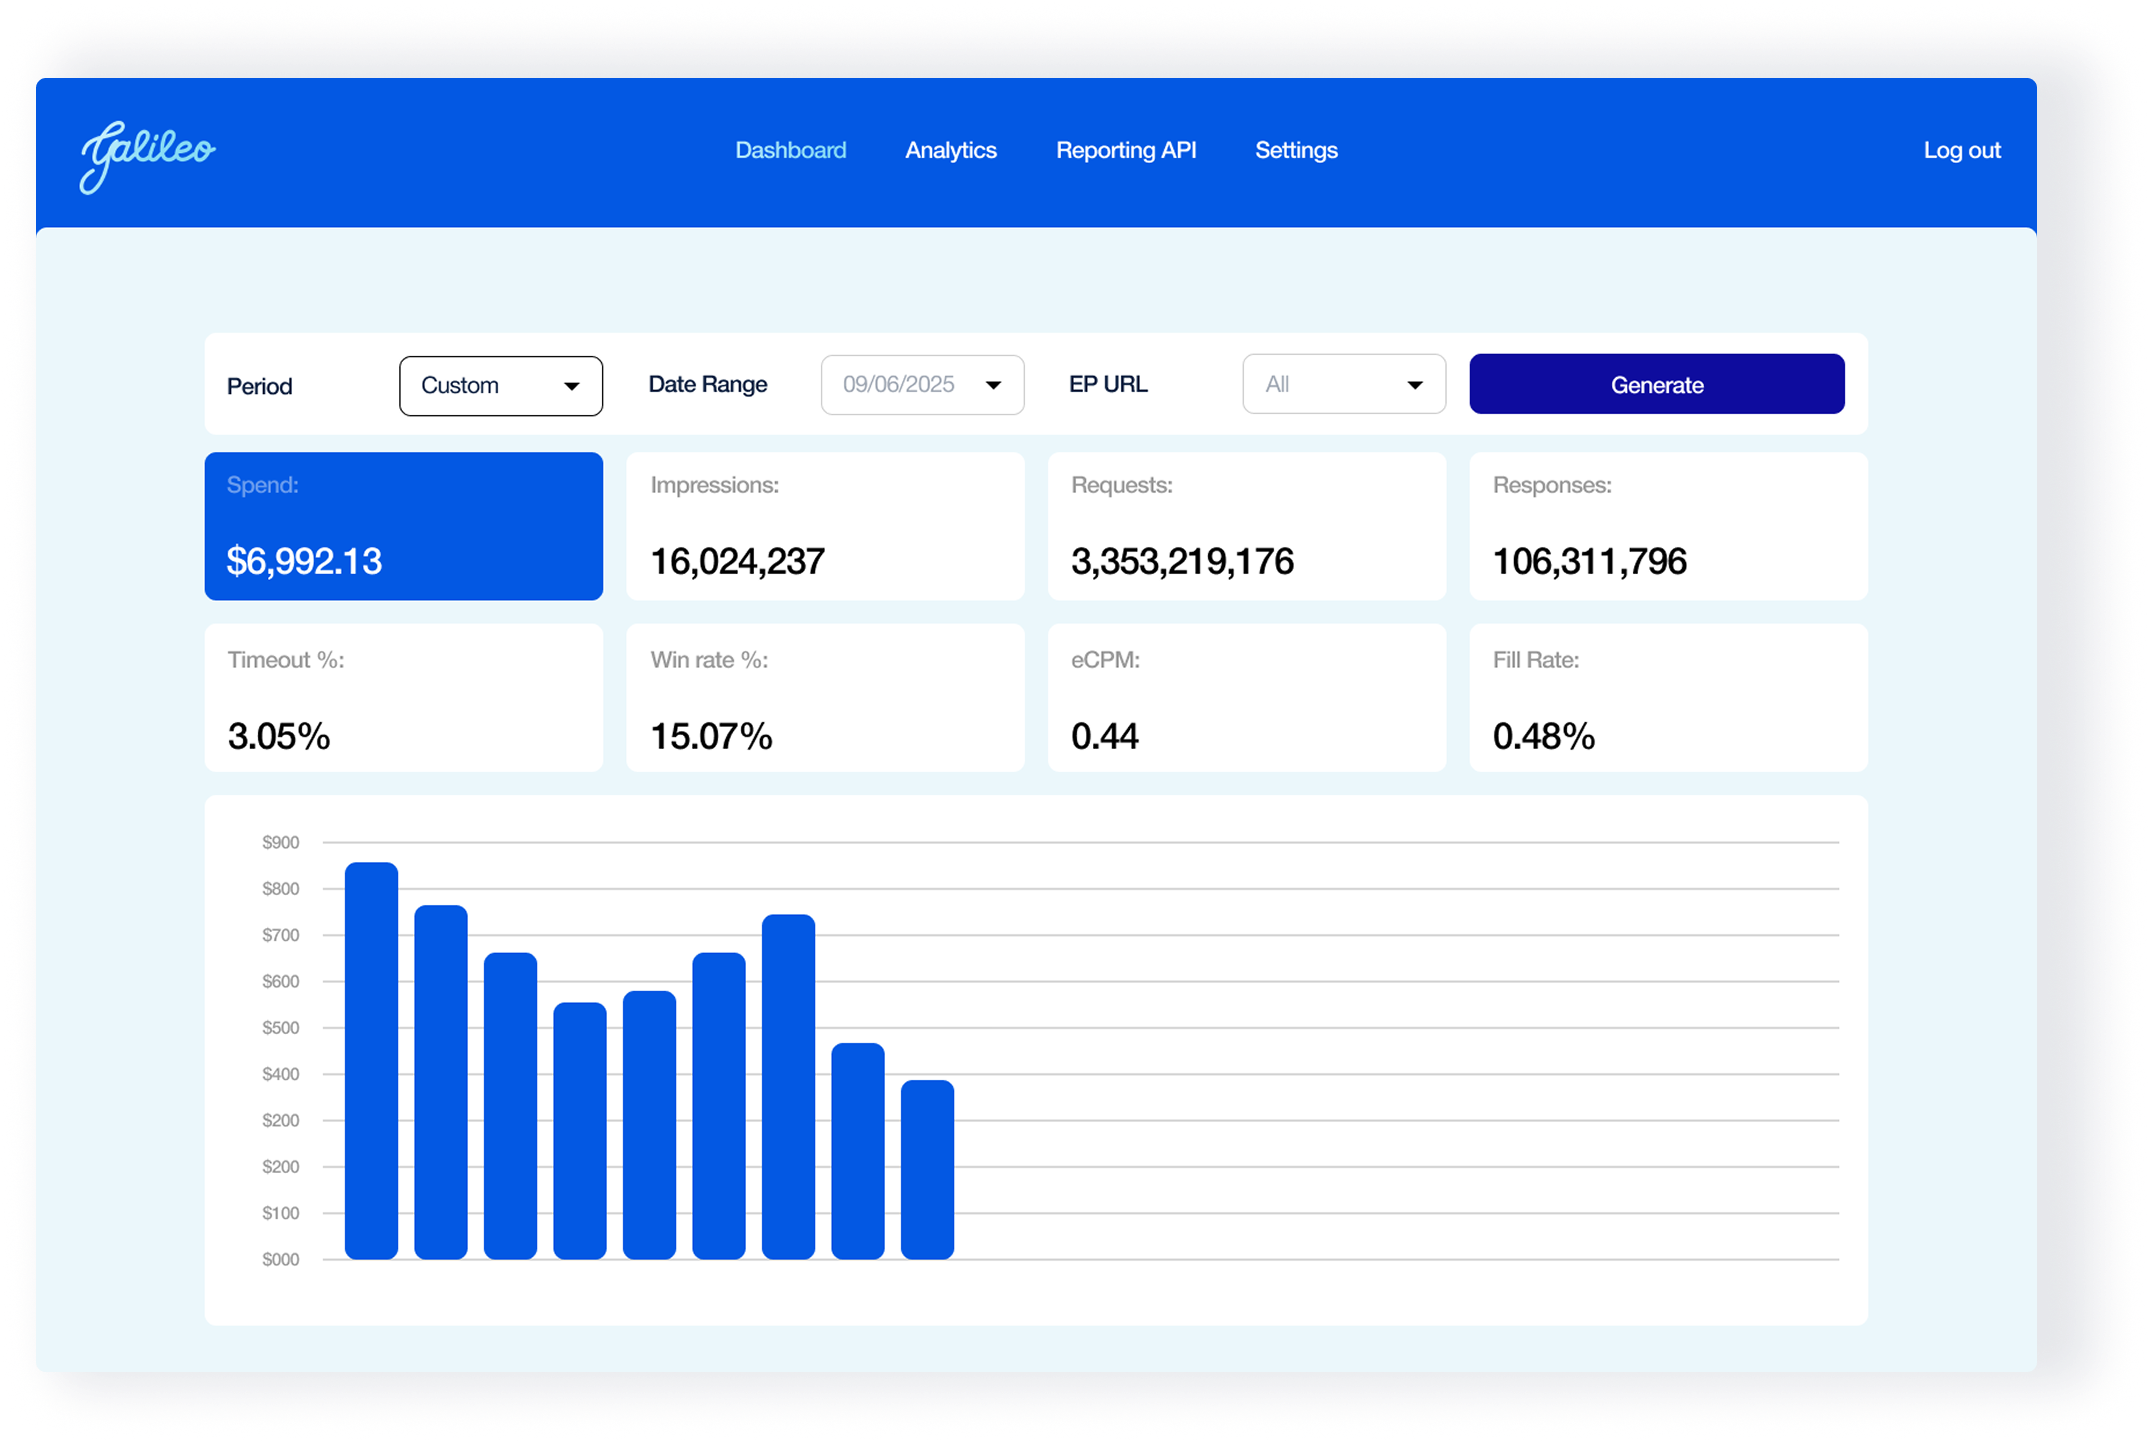The image size is (2149, 1442).
Task: Select the Fill Rate card
Action: 1668,698
